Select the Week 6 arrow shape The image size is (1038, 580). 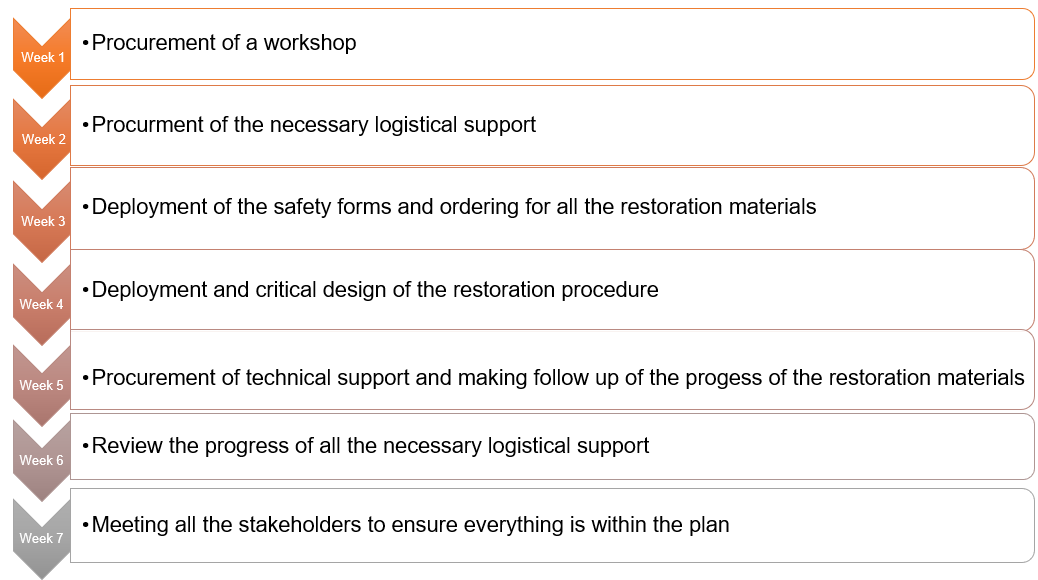click(42, 460)
